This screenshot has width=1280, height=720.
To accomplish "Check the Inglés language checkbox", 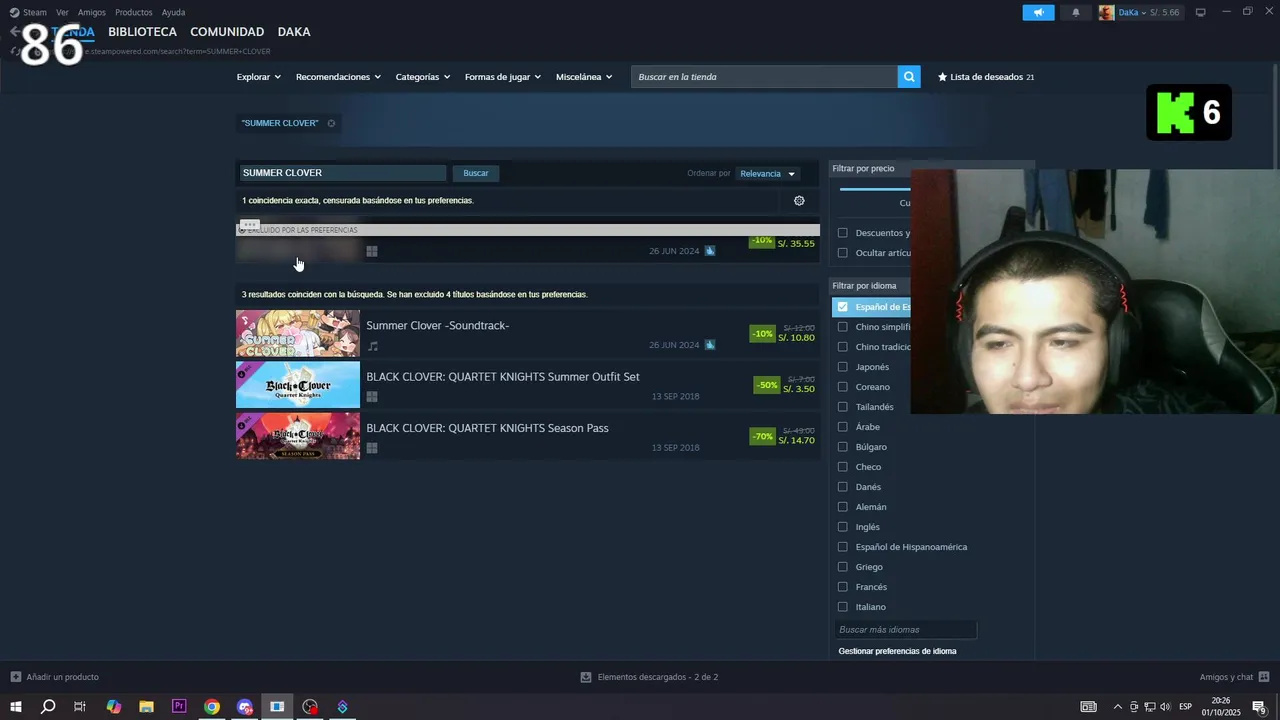I will [843, 527].
